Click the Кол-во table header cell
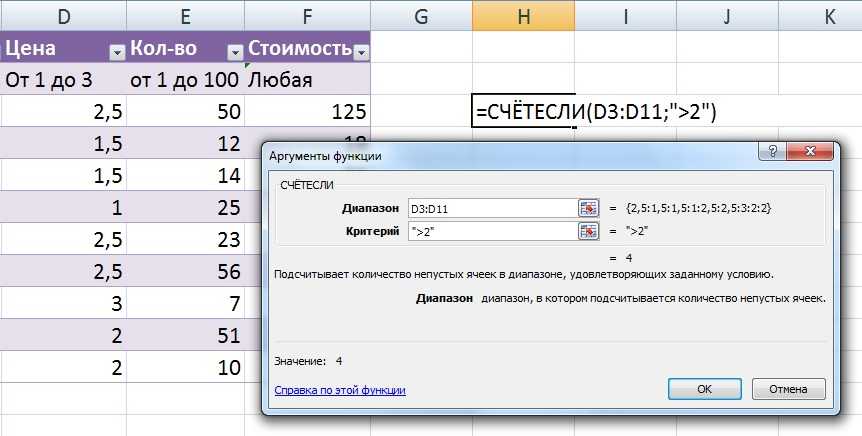 click(185, 47)
